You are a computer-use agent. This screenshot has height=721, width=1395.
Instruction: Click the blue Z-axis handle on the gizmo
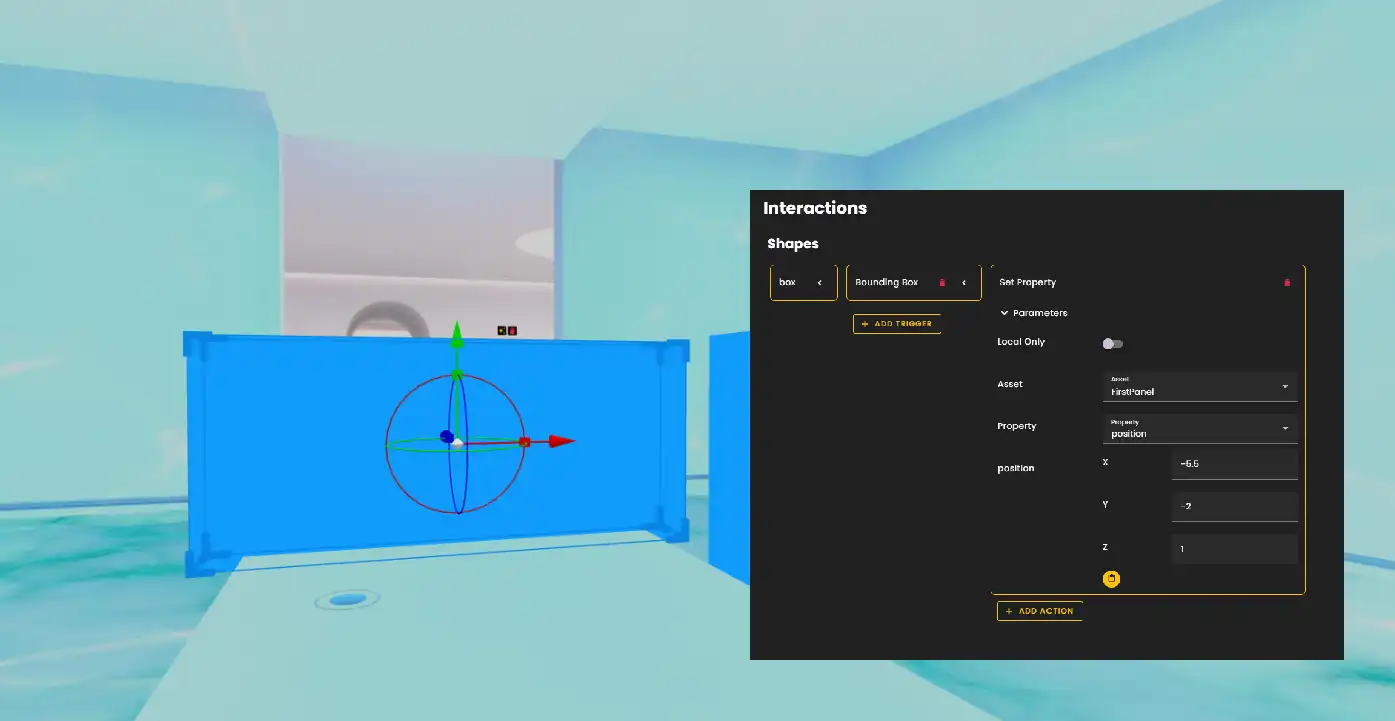tap(446, 436)
